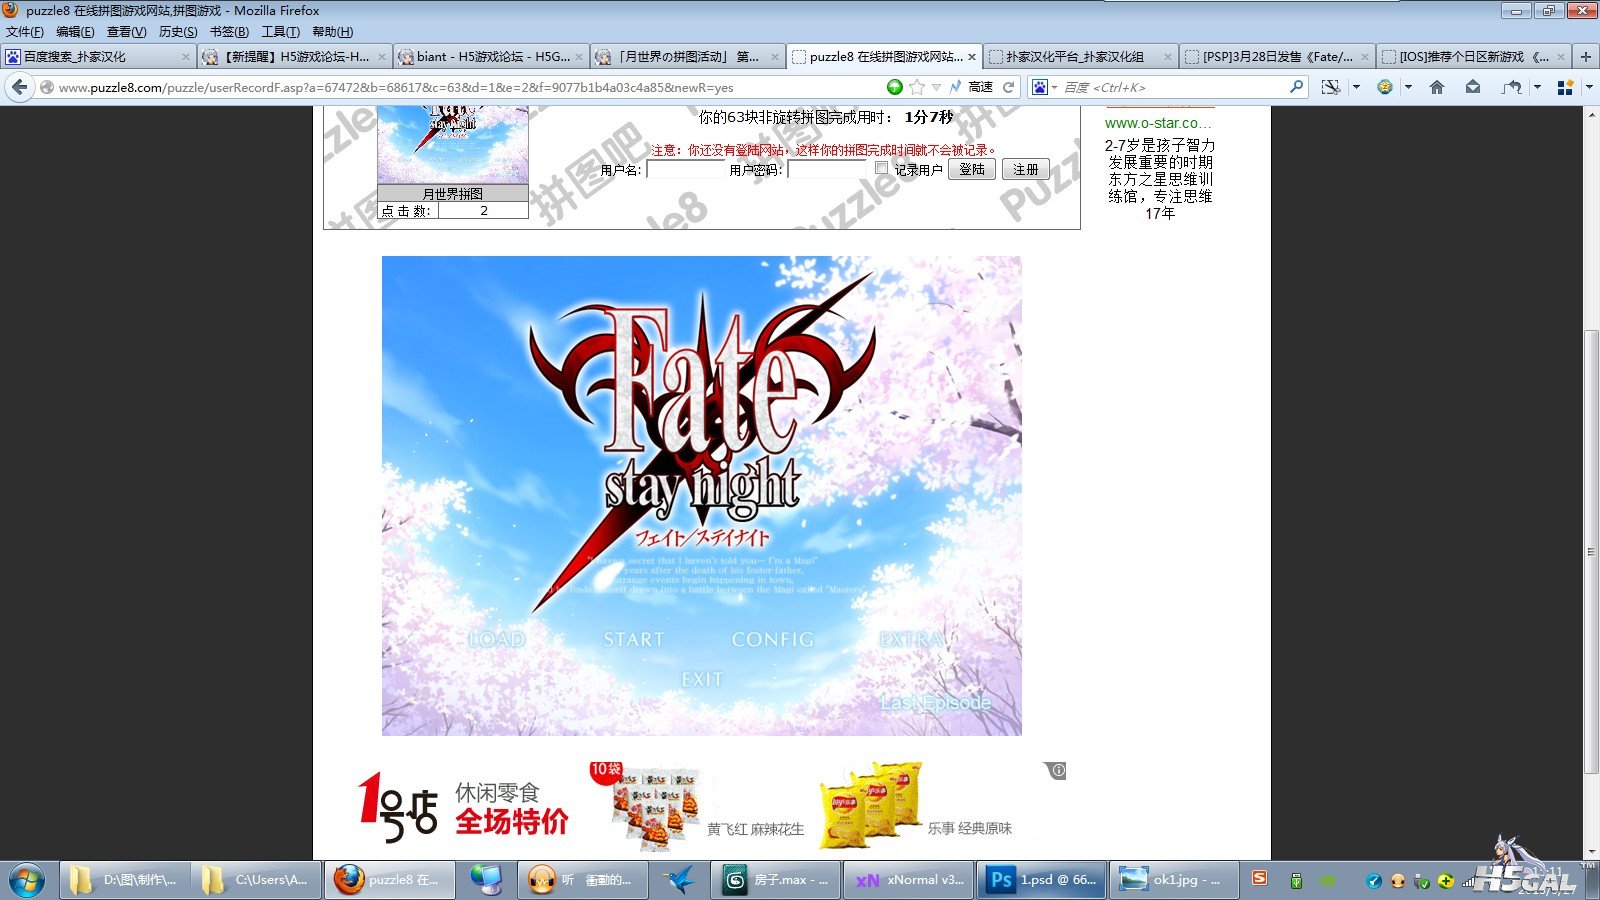Bookmark this page with the star icon

tap(916, 87)
